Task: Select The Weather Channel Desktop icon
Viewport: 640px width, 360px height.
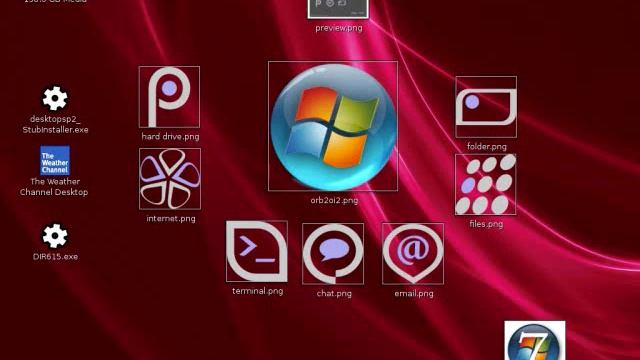Action: 55,161
